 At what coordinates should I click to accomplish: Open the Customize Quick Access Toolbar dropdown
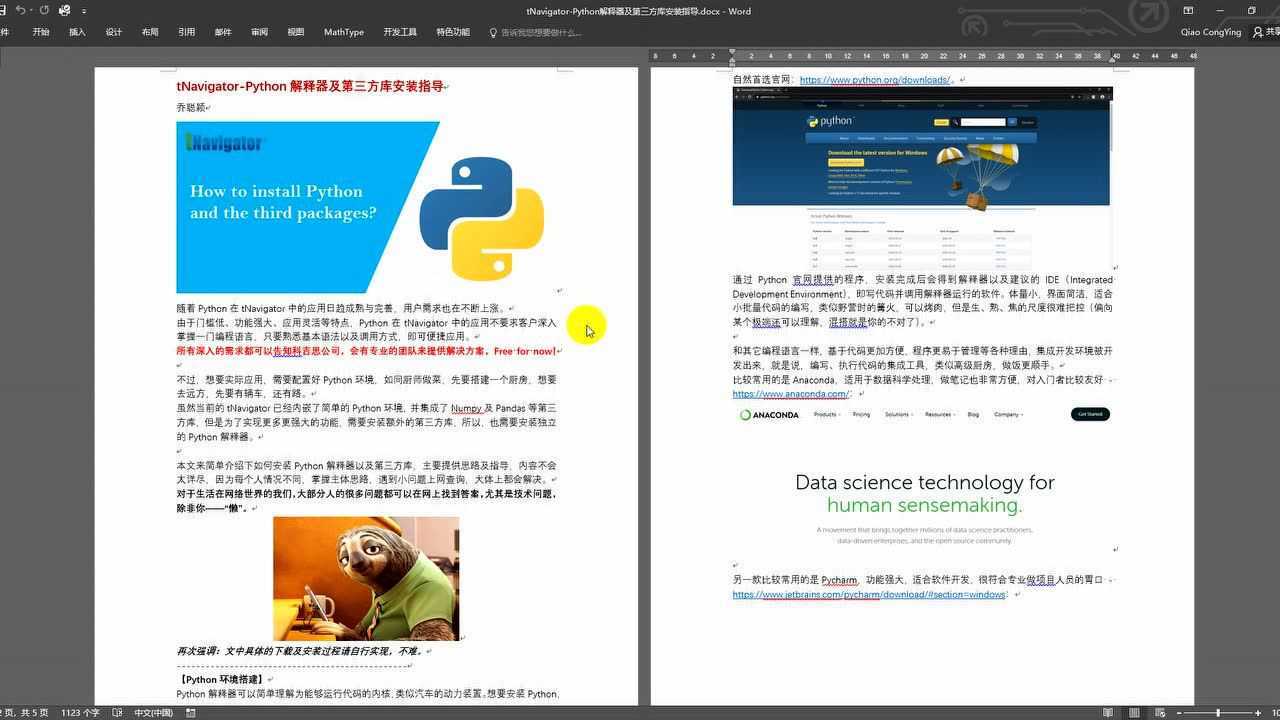85,11
